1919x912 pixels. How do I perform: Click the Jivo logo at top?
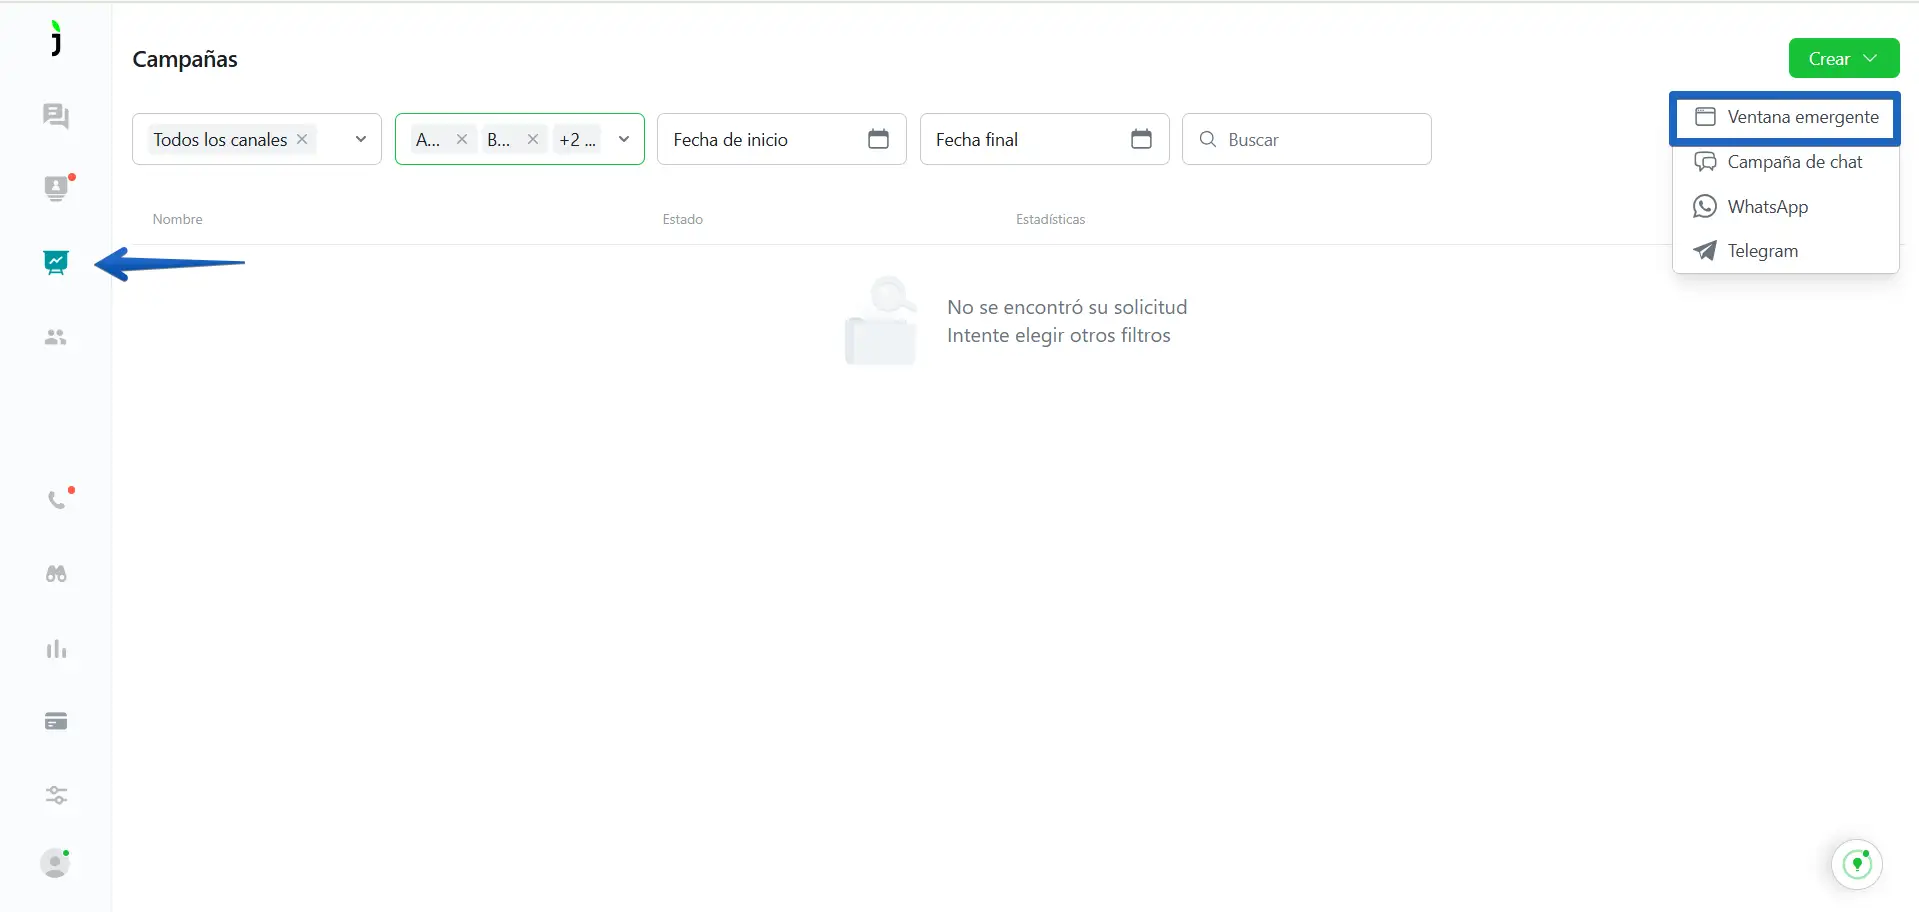pyautogui.click(x=56, y=39)
